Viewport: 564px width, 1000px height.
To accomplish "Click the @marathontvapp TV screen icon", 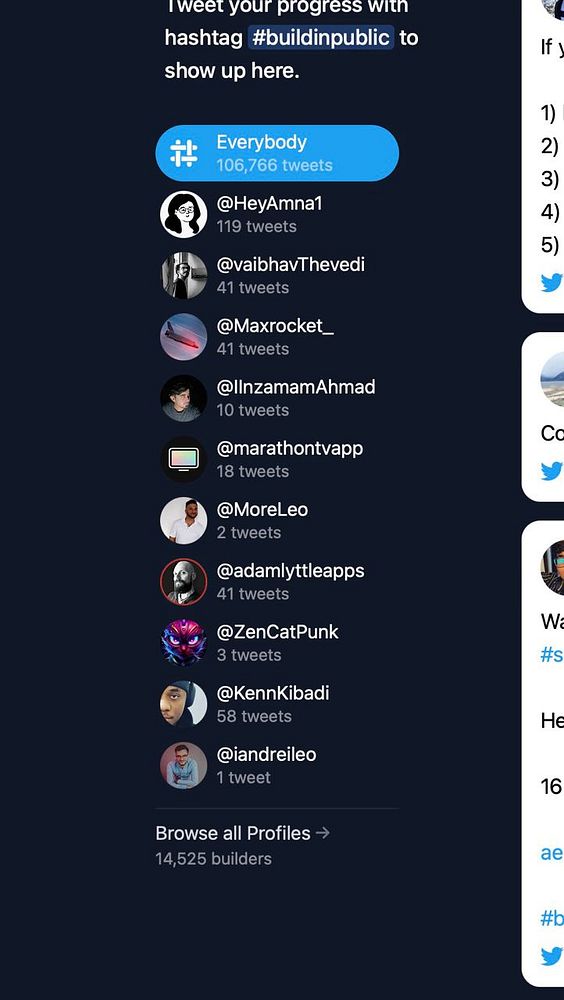I will coord(184,459).
